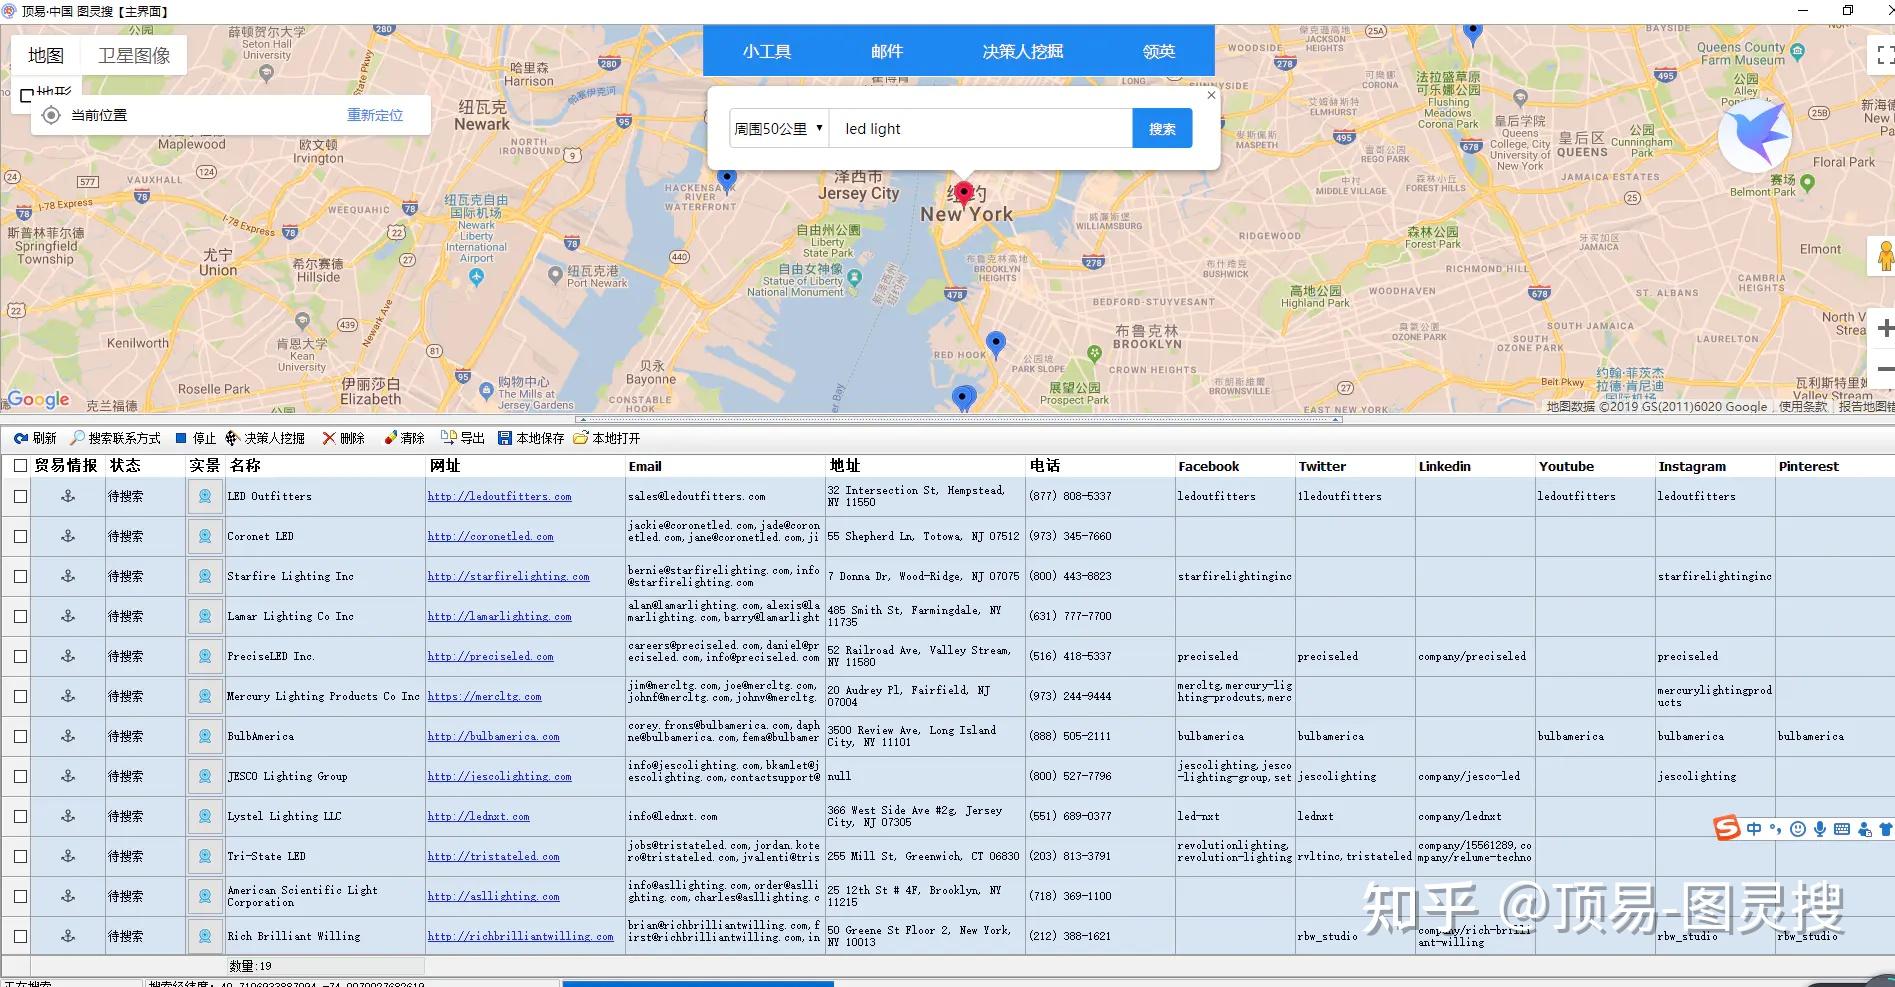Open the 周围50公里 radius dropdown
Viewport: 1895px width, 987px height.
(778, 129)
